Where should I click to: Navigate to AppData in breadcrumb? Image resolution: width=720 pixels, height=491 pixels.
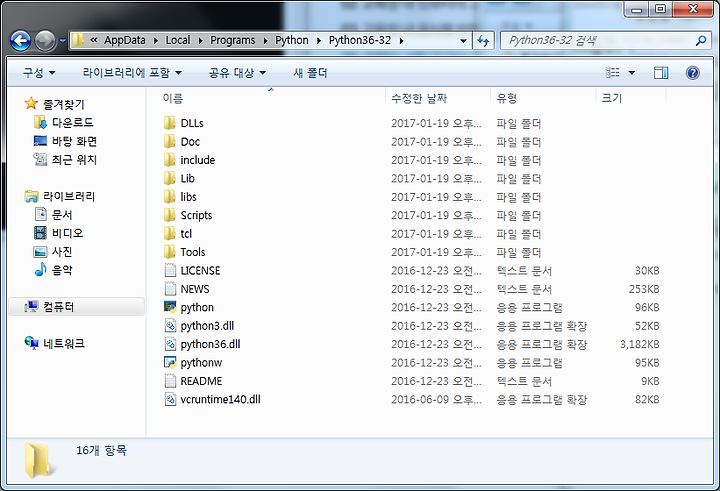click(x=125, y=40)
